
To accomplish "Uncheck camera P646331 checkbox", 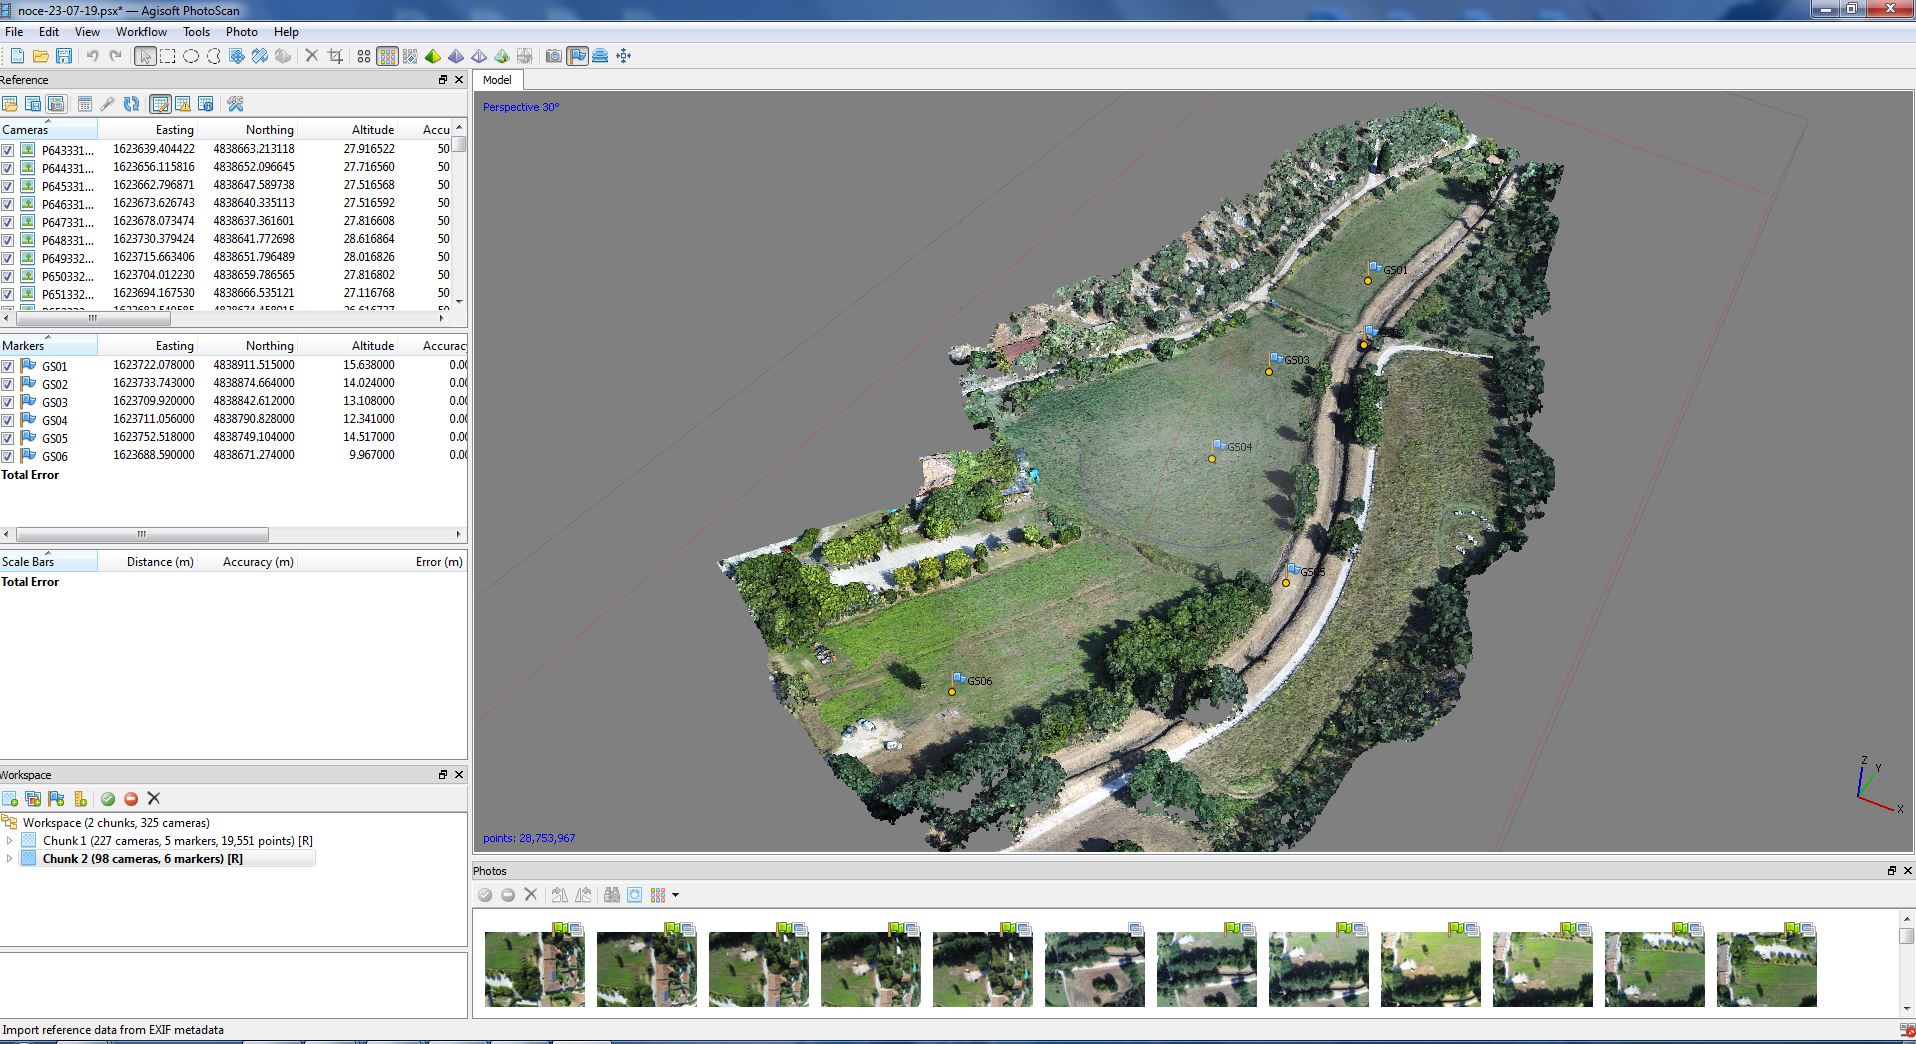I will click(8, 204).
